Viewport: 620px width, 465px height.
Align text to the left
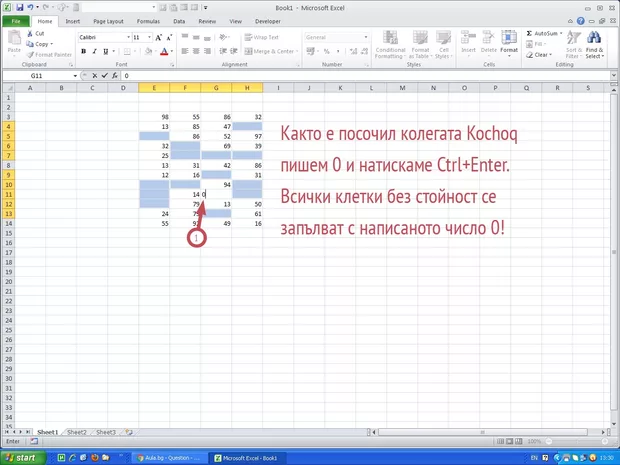pyautogui.click(x=185, y=51)
